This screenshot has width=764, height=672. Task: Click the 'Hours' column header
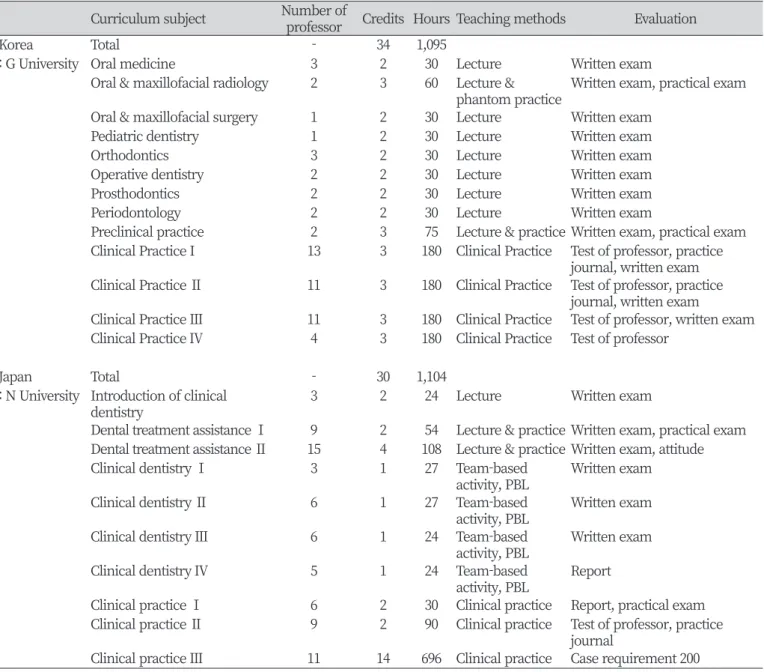pos(431,19)
